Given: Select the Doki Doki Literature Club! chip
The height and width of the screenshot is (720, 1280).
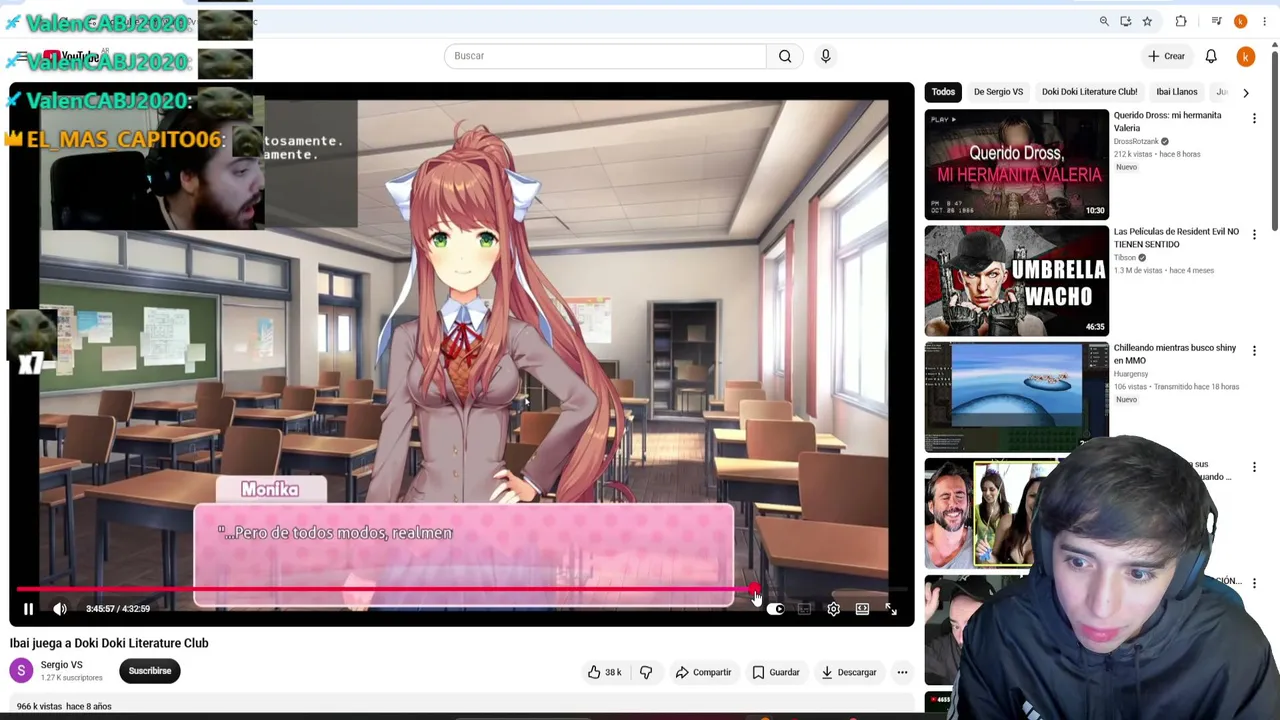Looking at the screenshot, I should pos(1089,92).
